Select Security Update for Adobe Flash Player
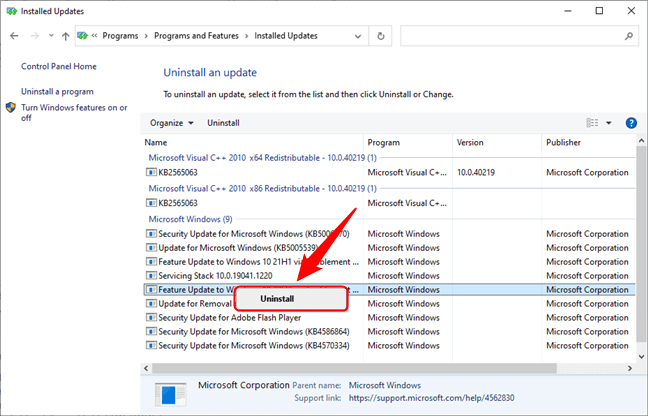This screenshot has height=416, width=648. (x=389, y=318)
